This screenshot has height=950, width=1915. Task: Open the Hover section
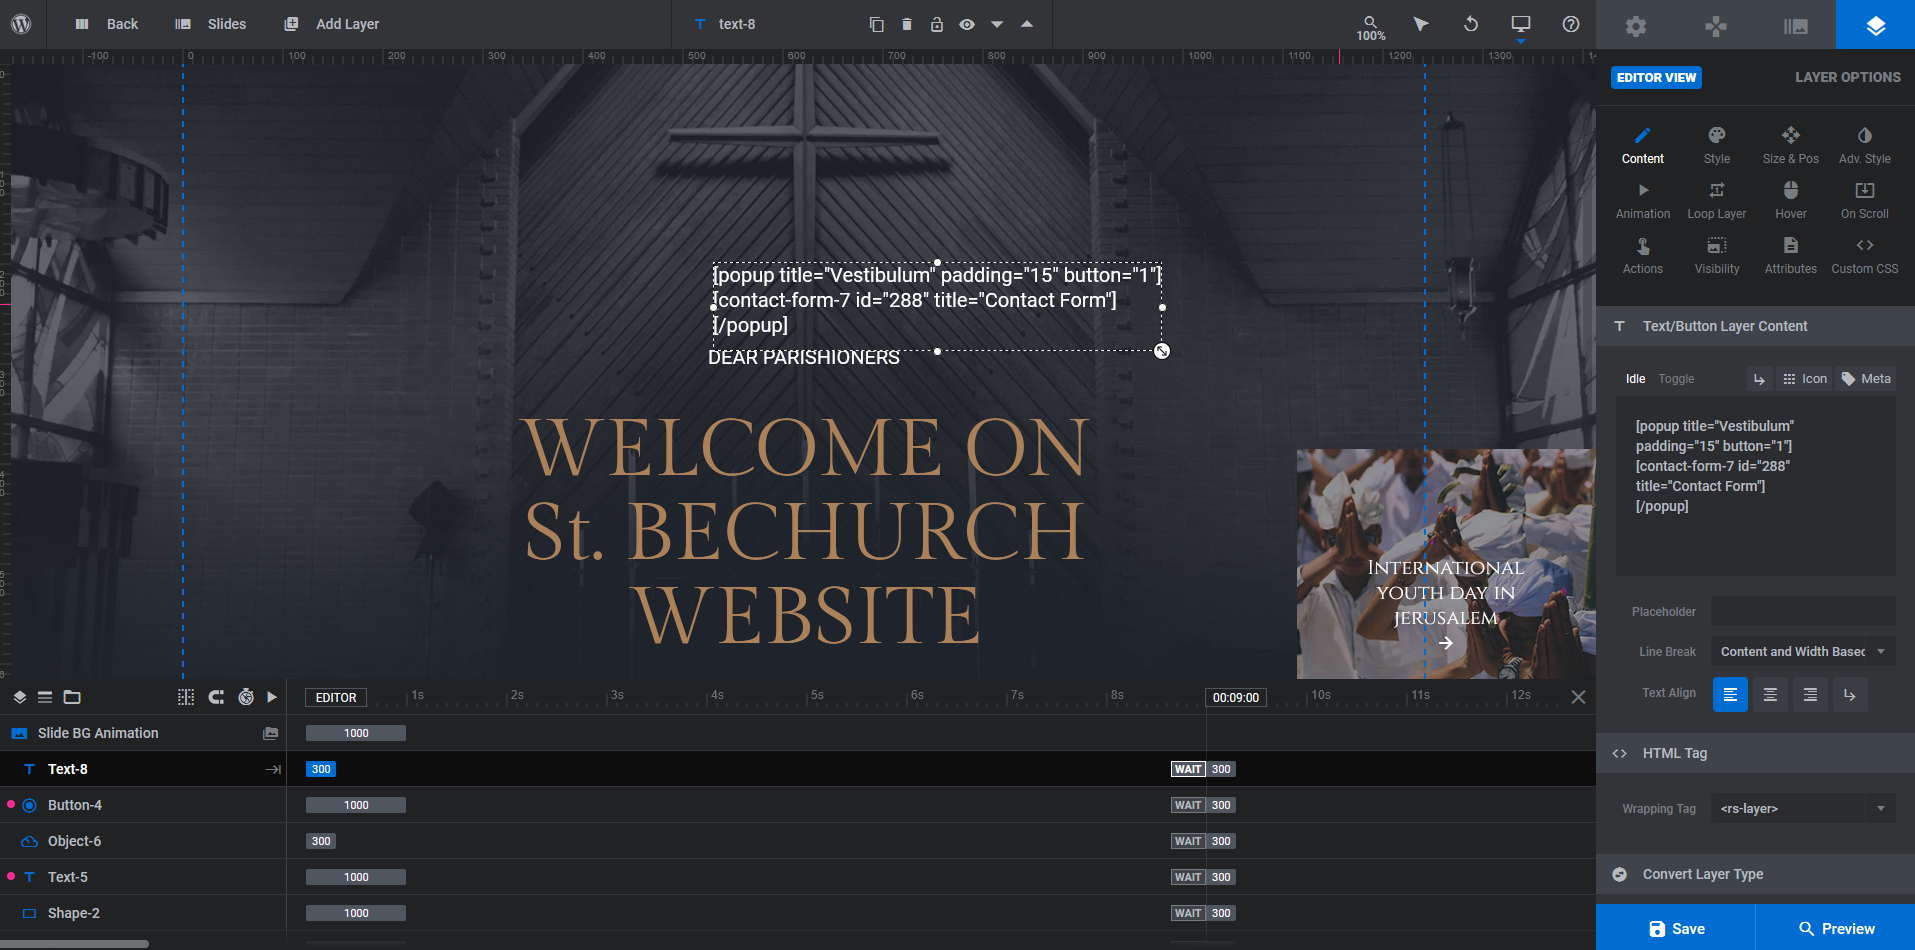tap(1791, 200)
